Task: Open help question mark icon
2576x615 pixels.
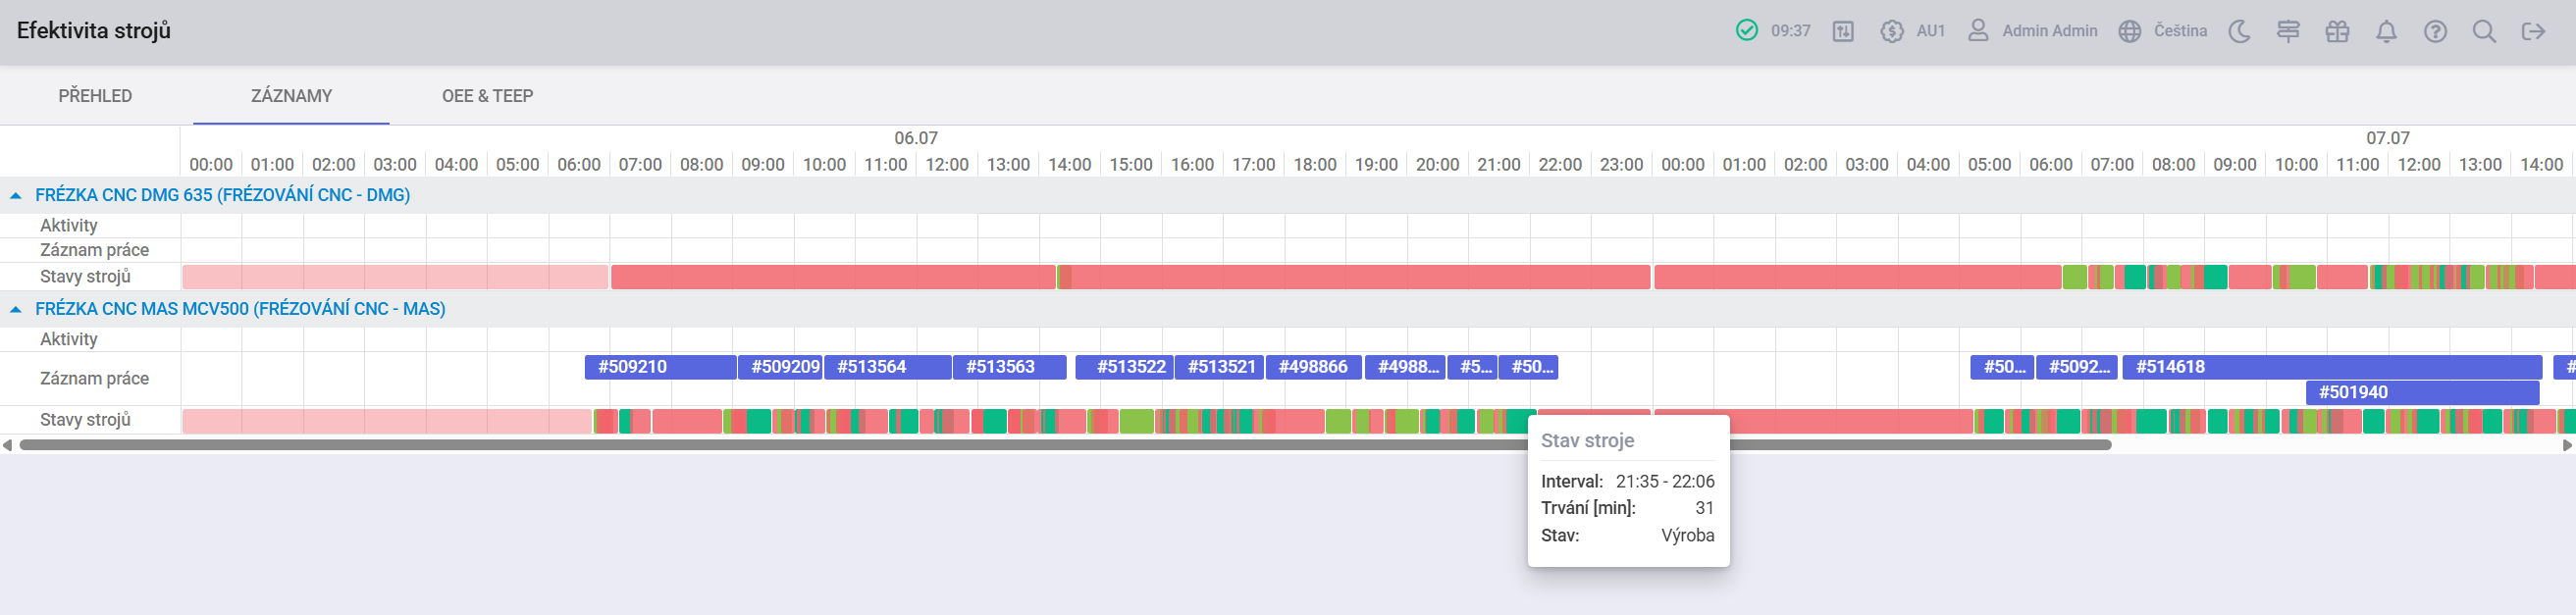Action: tap(2435, 31)
